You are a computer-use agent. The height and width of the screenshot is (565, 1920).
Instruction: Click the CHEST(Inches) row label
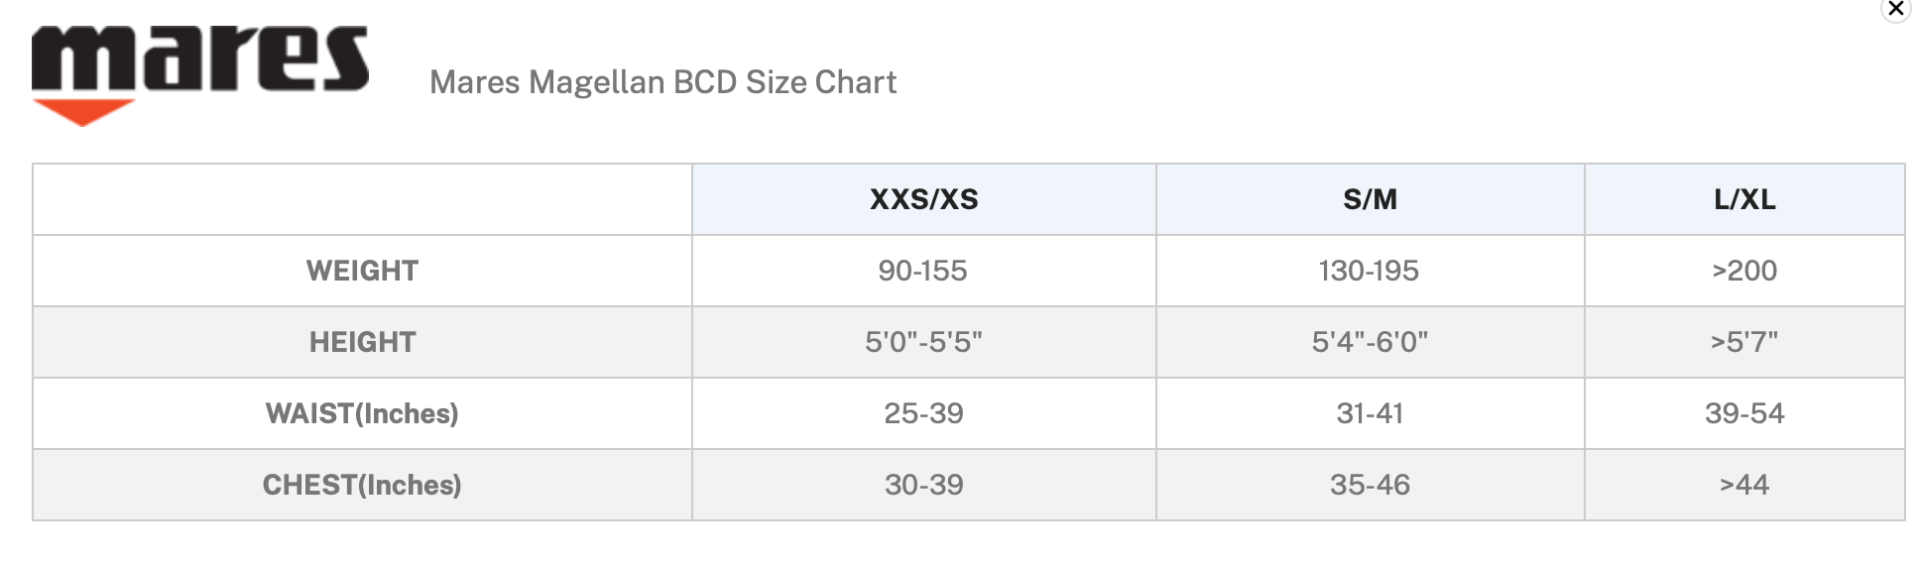(362, 485)
